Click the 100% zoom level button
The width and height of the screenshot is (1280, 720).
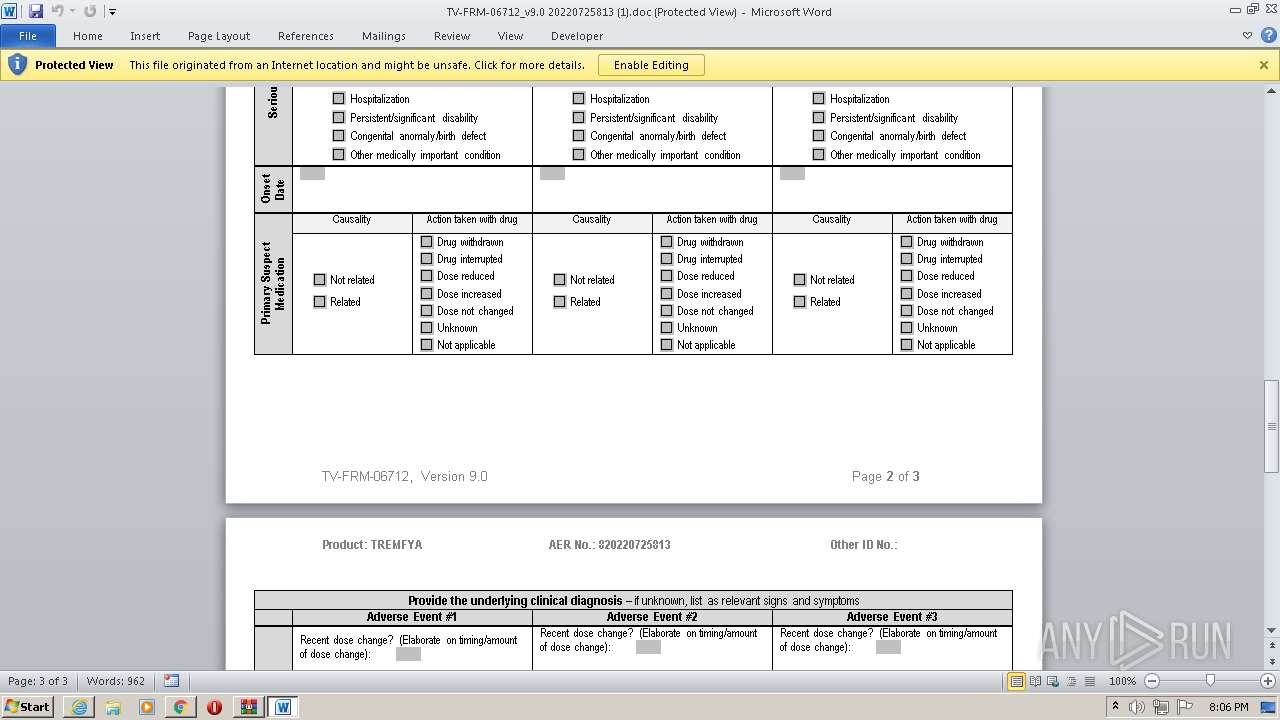(x=1122, y=681)
